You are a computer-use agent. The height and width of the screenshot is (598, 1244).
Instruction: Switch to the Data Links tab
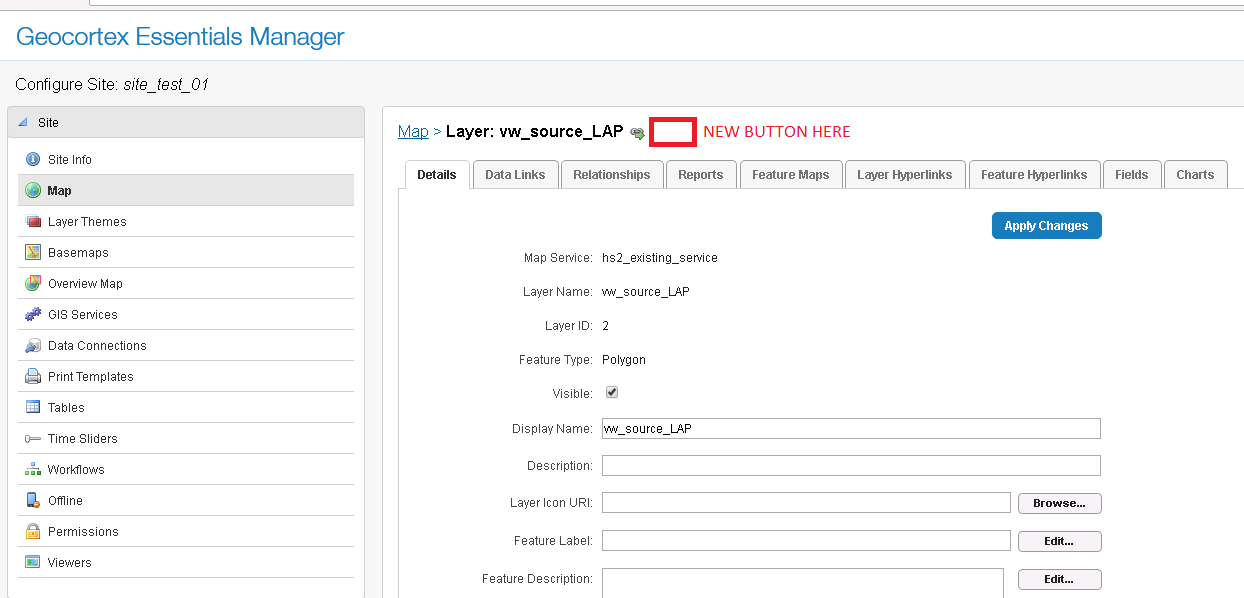coord(515,174)
